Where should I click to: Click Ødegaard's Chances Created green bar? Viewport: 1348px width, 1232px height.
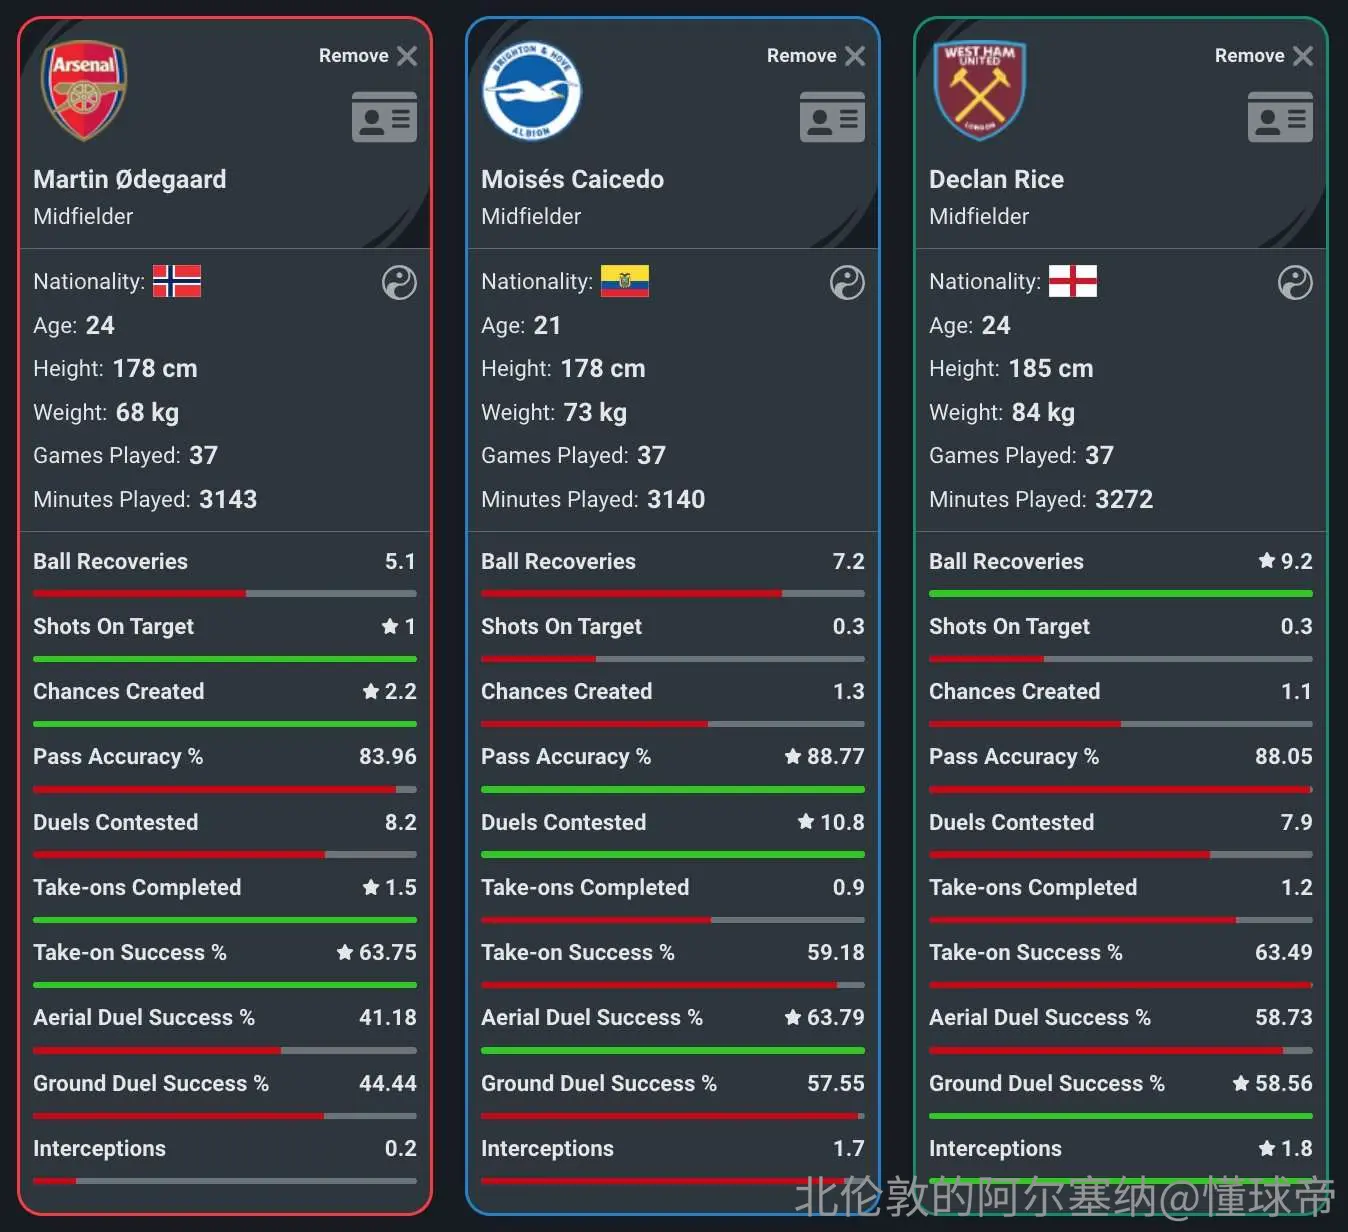(x=225, y=724)
